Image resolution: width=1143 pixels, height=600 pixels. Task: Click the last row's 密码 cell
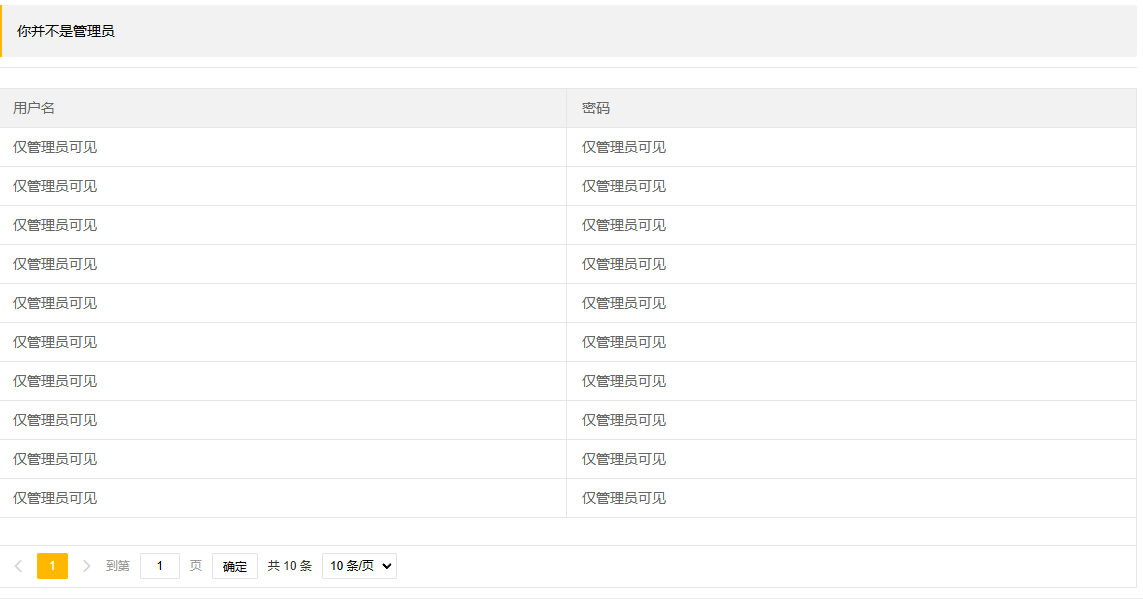click(x=624, y=498)
